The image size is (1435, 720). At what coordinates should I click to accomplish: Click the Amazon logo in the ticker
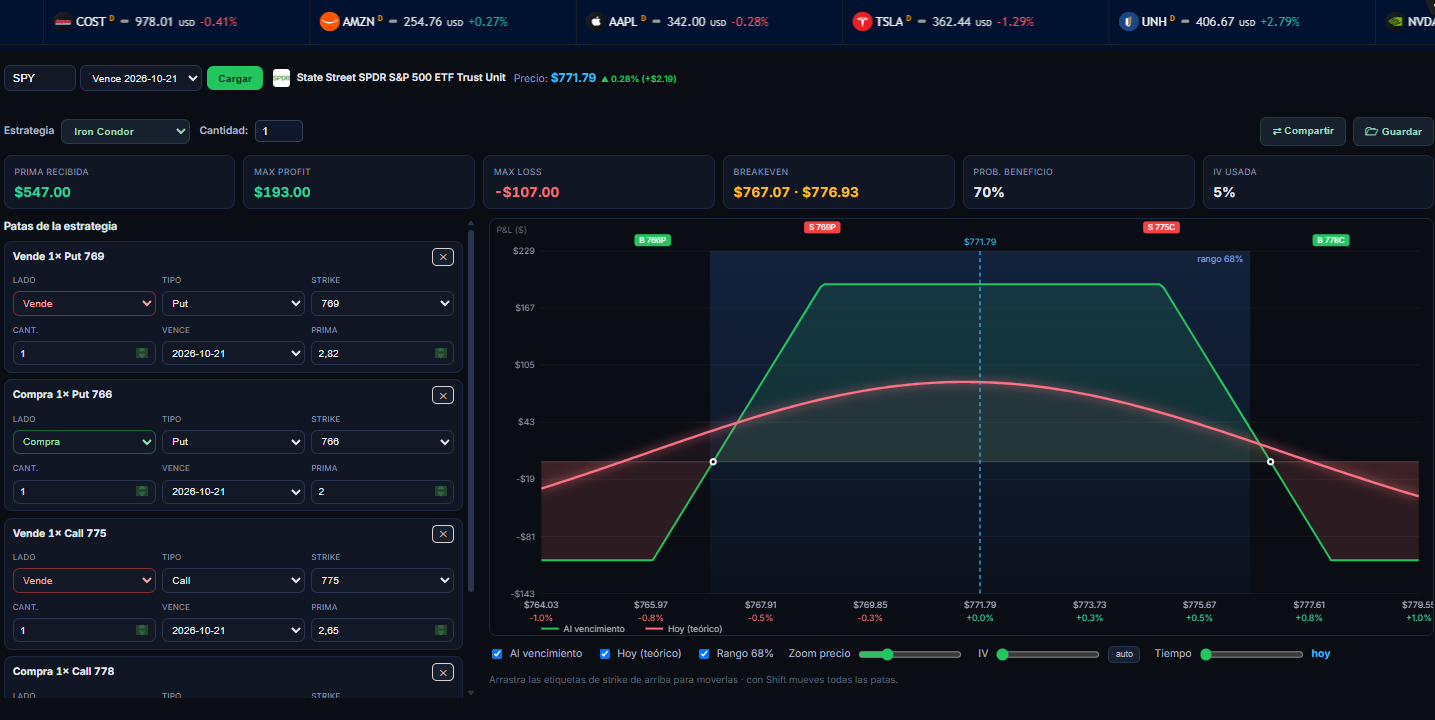click(x=329, y=21)
